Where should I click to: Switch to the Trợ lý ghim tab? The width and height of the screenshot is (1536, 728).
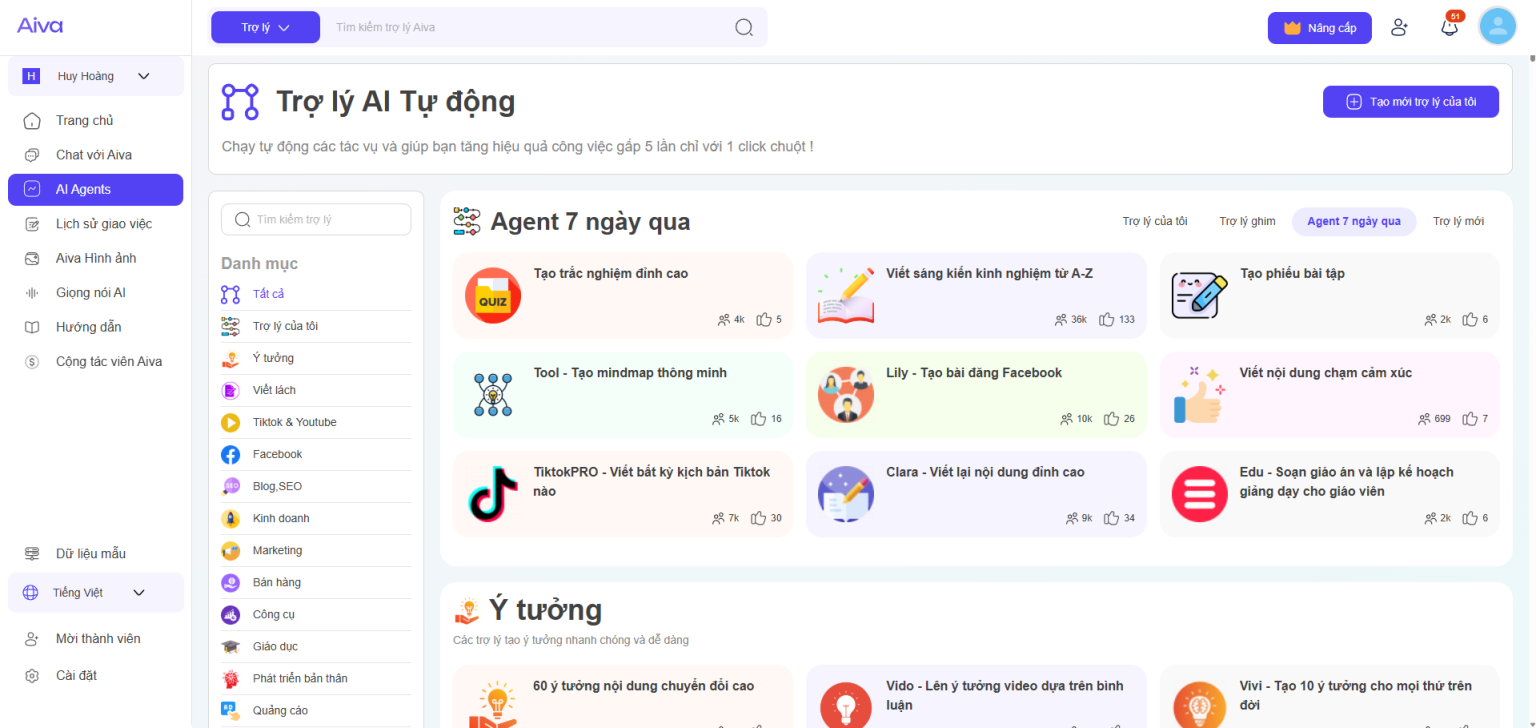pyautogui.click(x=1247, y=222)
